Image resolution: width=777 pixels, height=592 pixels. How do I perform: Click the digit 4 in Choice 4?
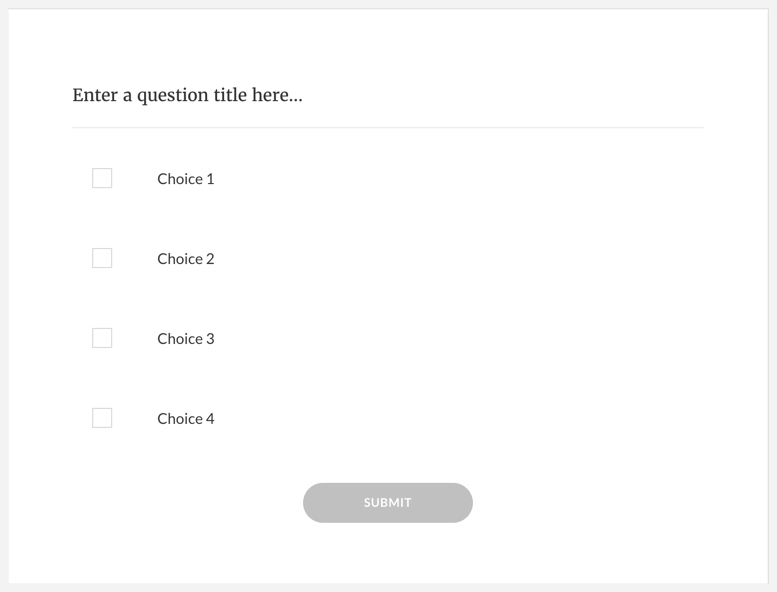pos(211,419)
